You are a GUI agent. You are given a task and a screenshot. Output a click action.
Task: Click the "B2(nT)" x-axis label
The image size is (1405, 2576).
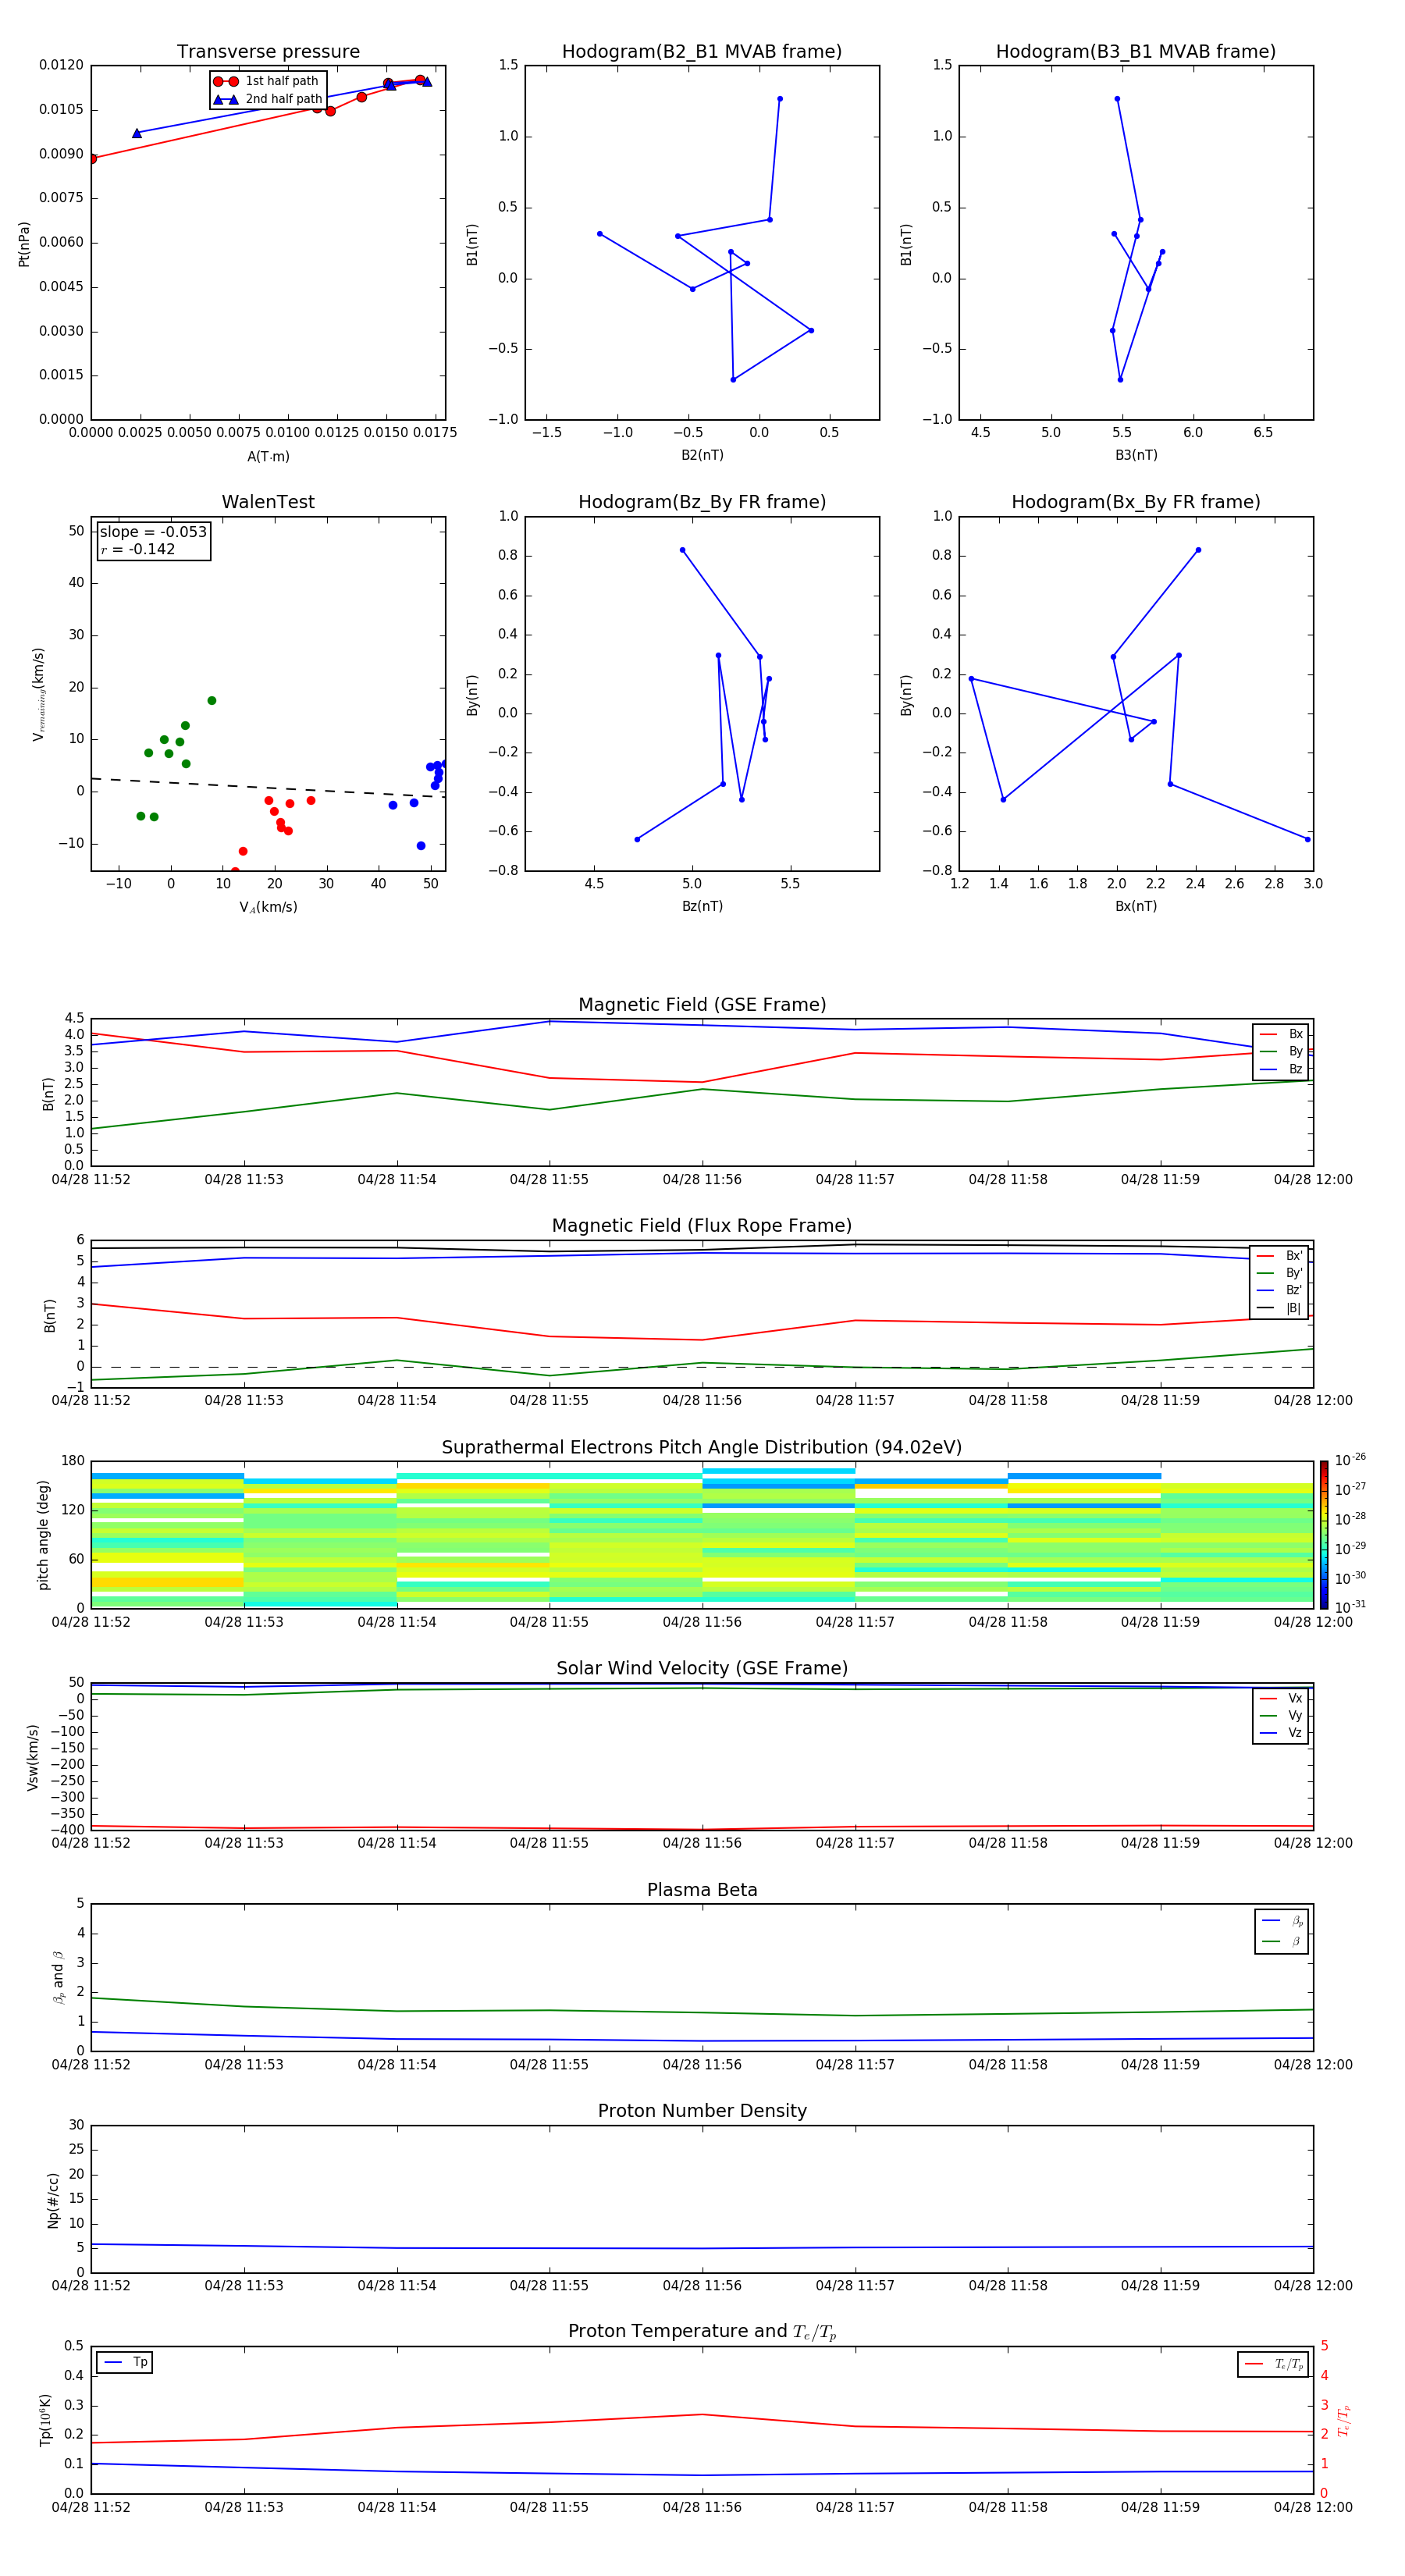[x=702, y=455]
